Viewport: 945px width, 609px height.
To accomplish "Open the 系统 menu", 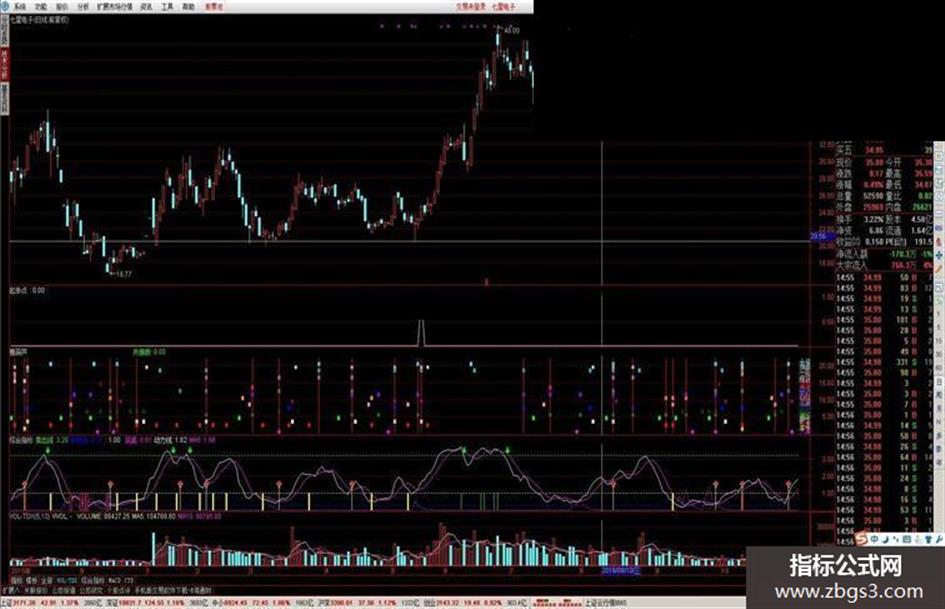I will pos(20,7).
